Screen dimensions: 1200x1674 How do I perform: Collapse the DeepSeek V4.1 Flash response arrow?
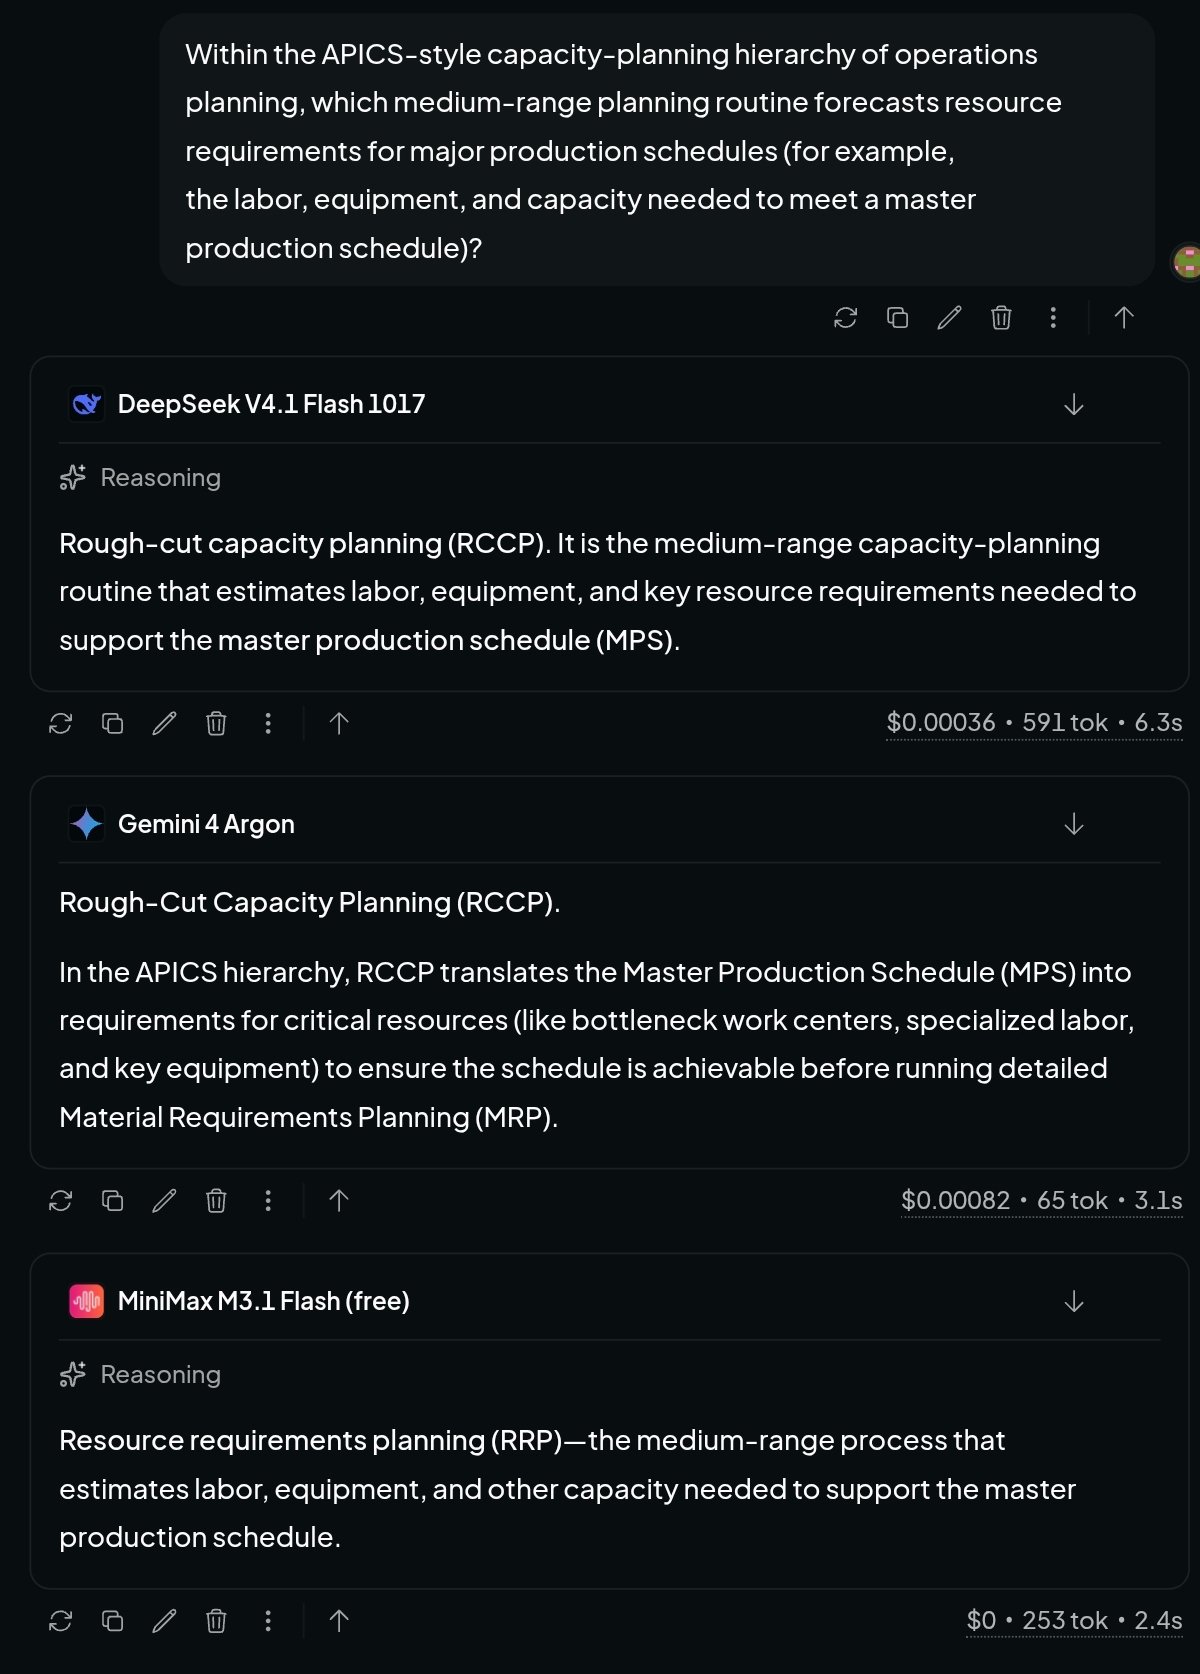coord(1074,404)
